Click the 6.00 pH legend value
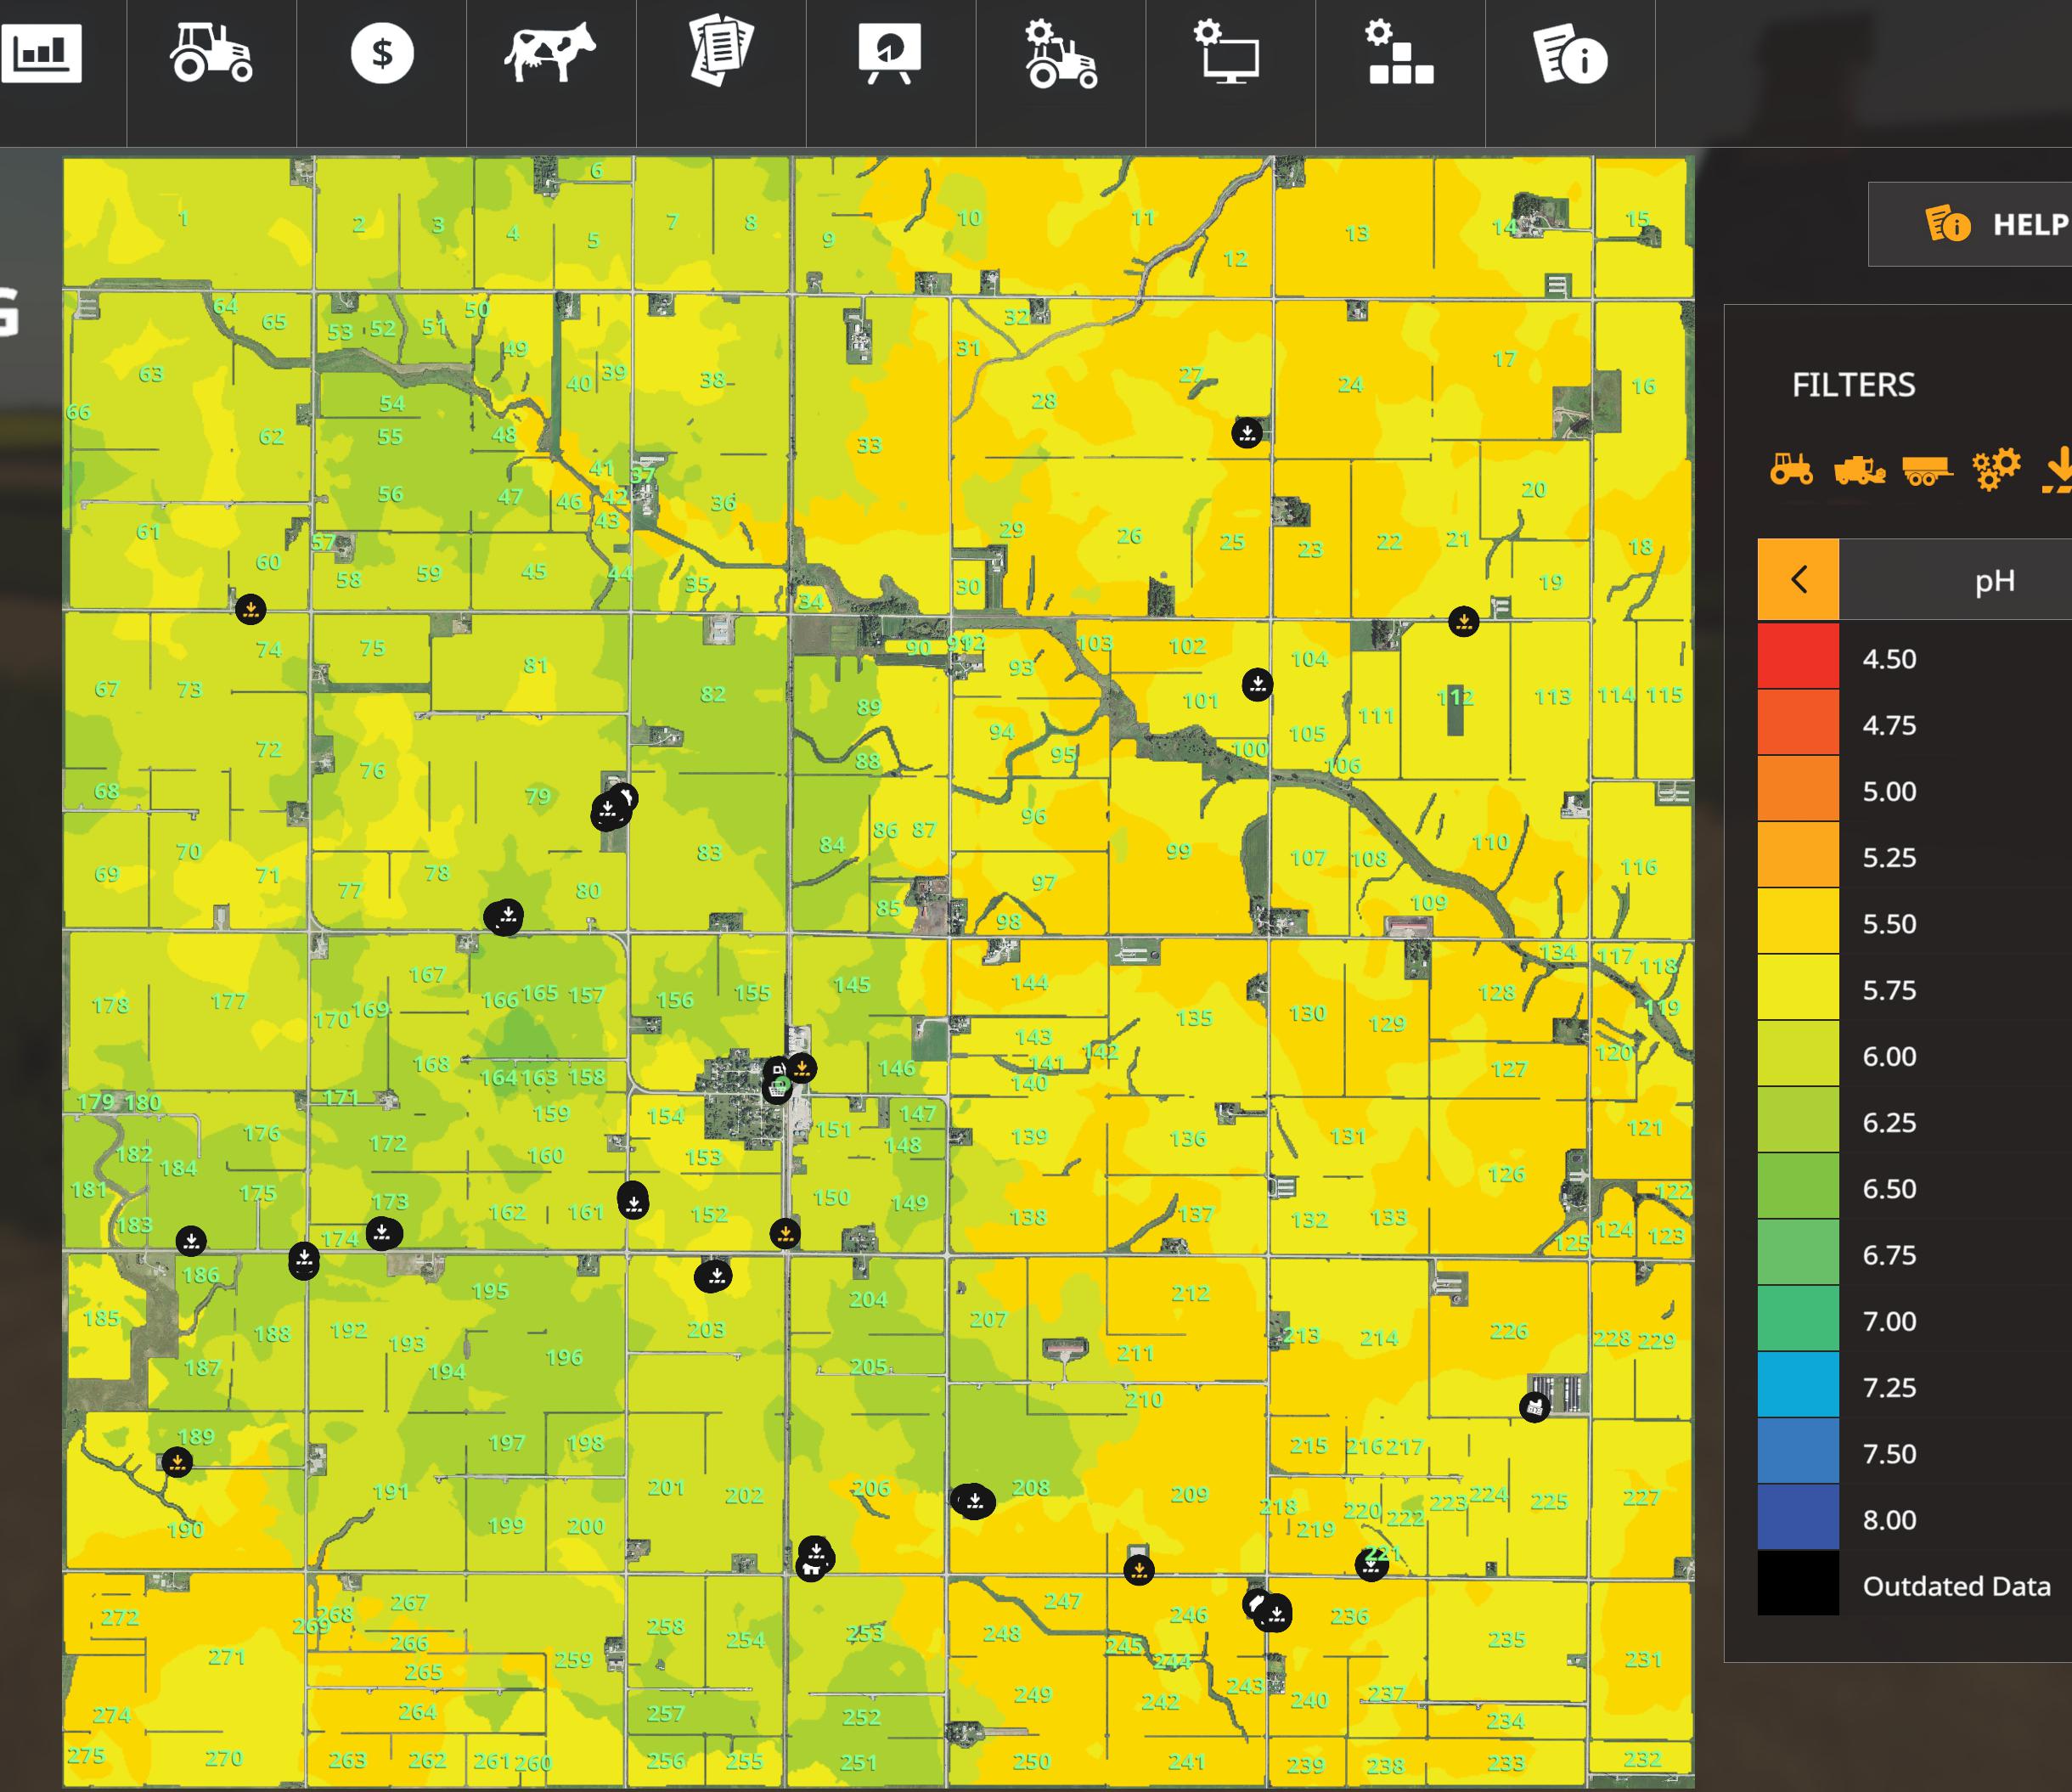 pyautogui.click(x=1889, y=1056)
